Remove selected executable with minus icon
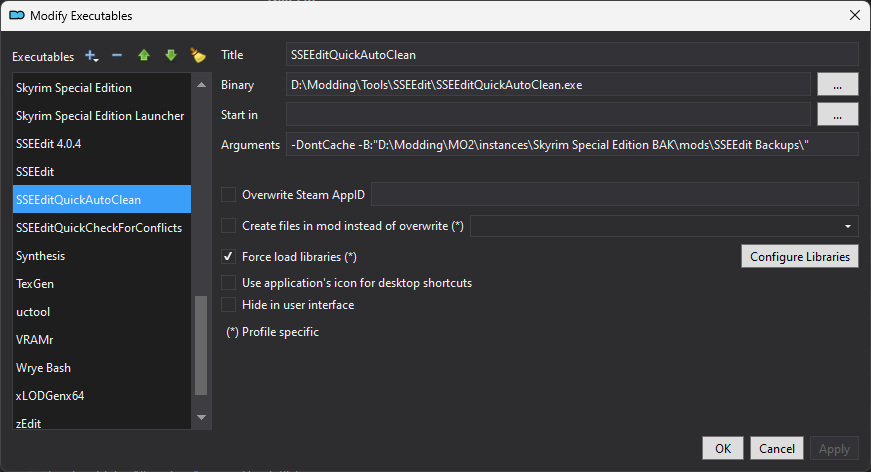Viewport: 871px width, 472px height. 117,56
